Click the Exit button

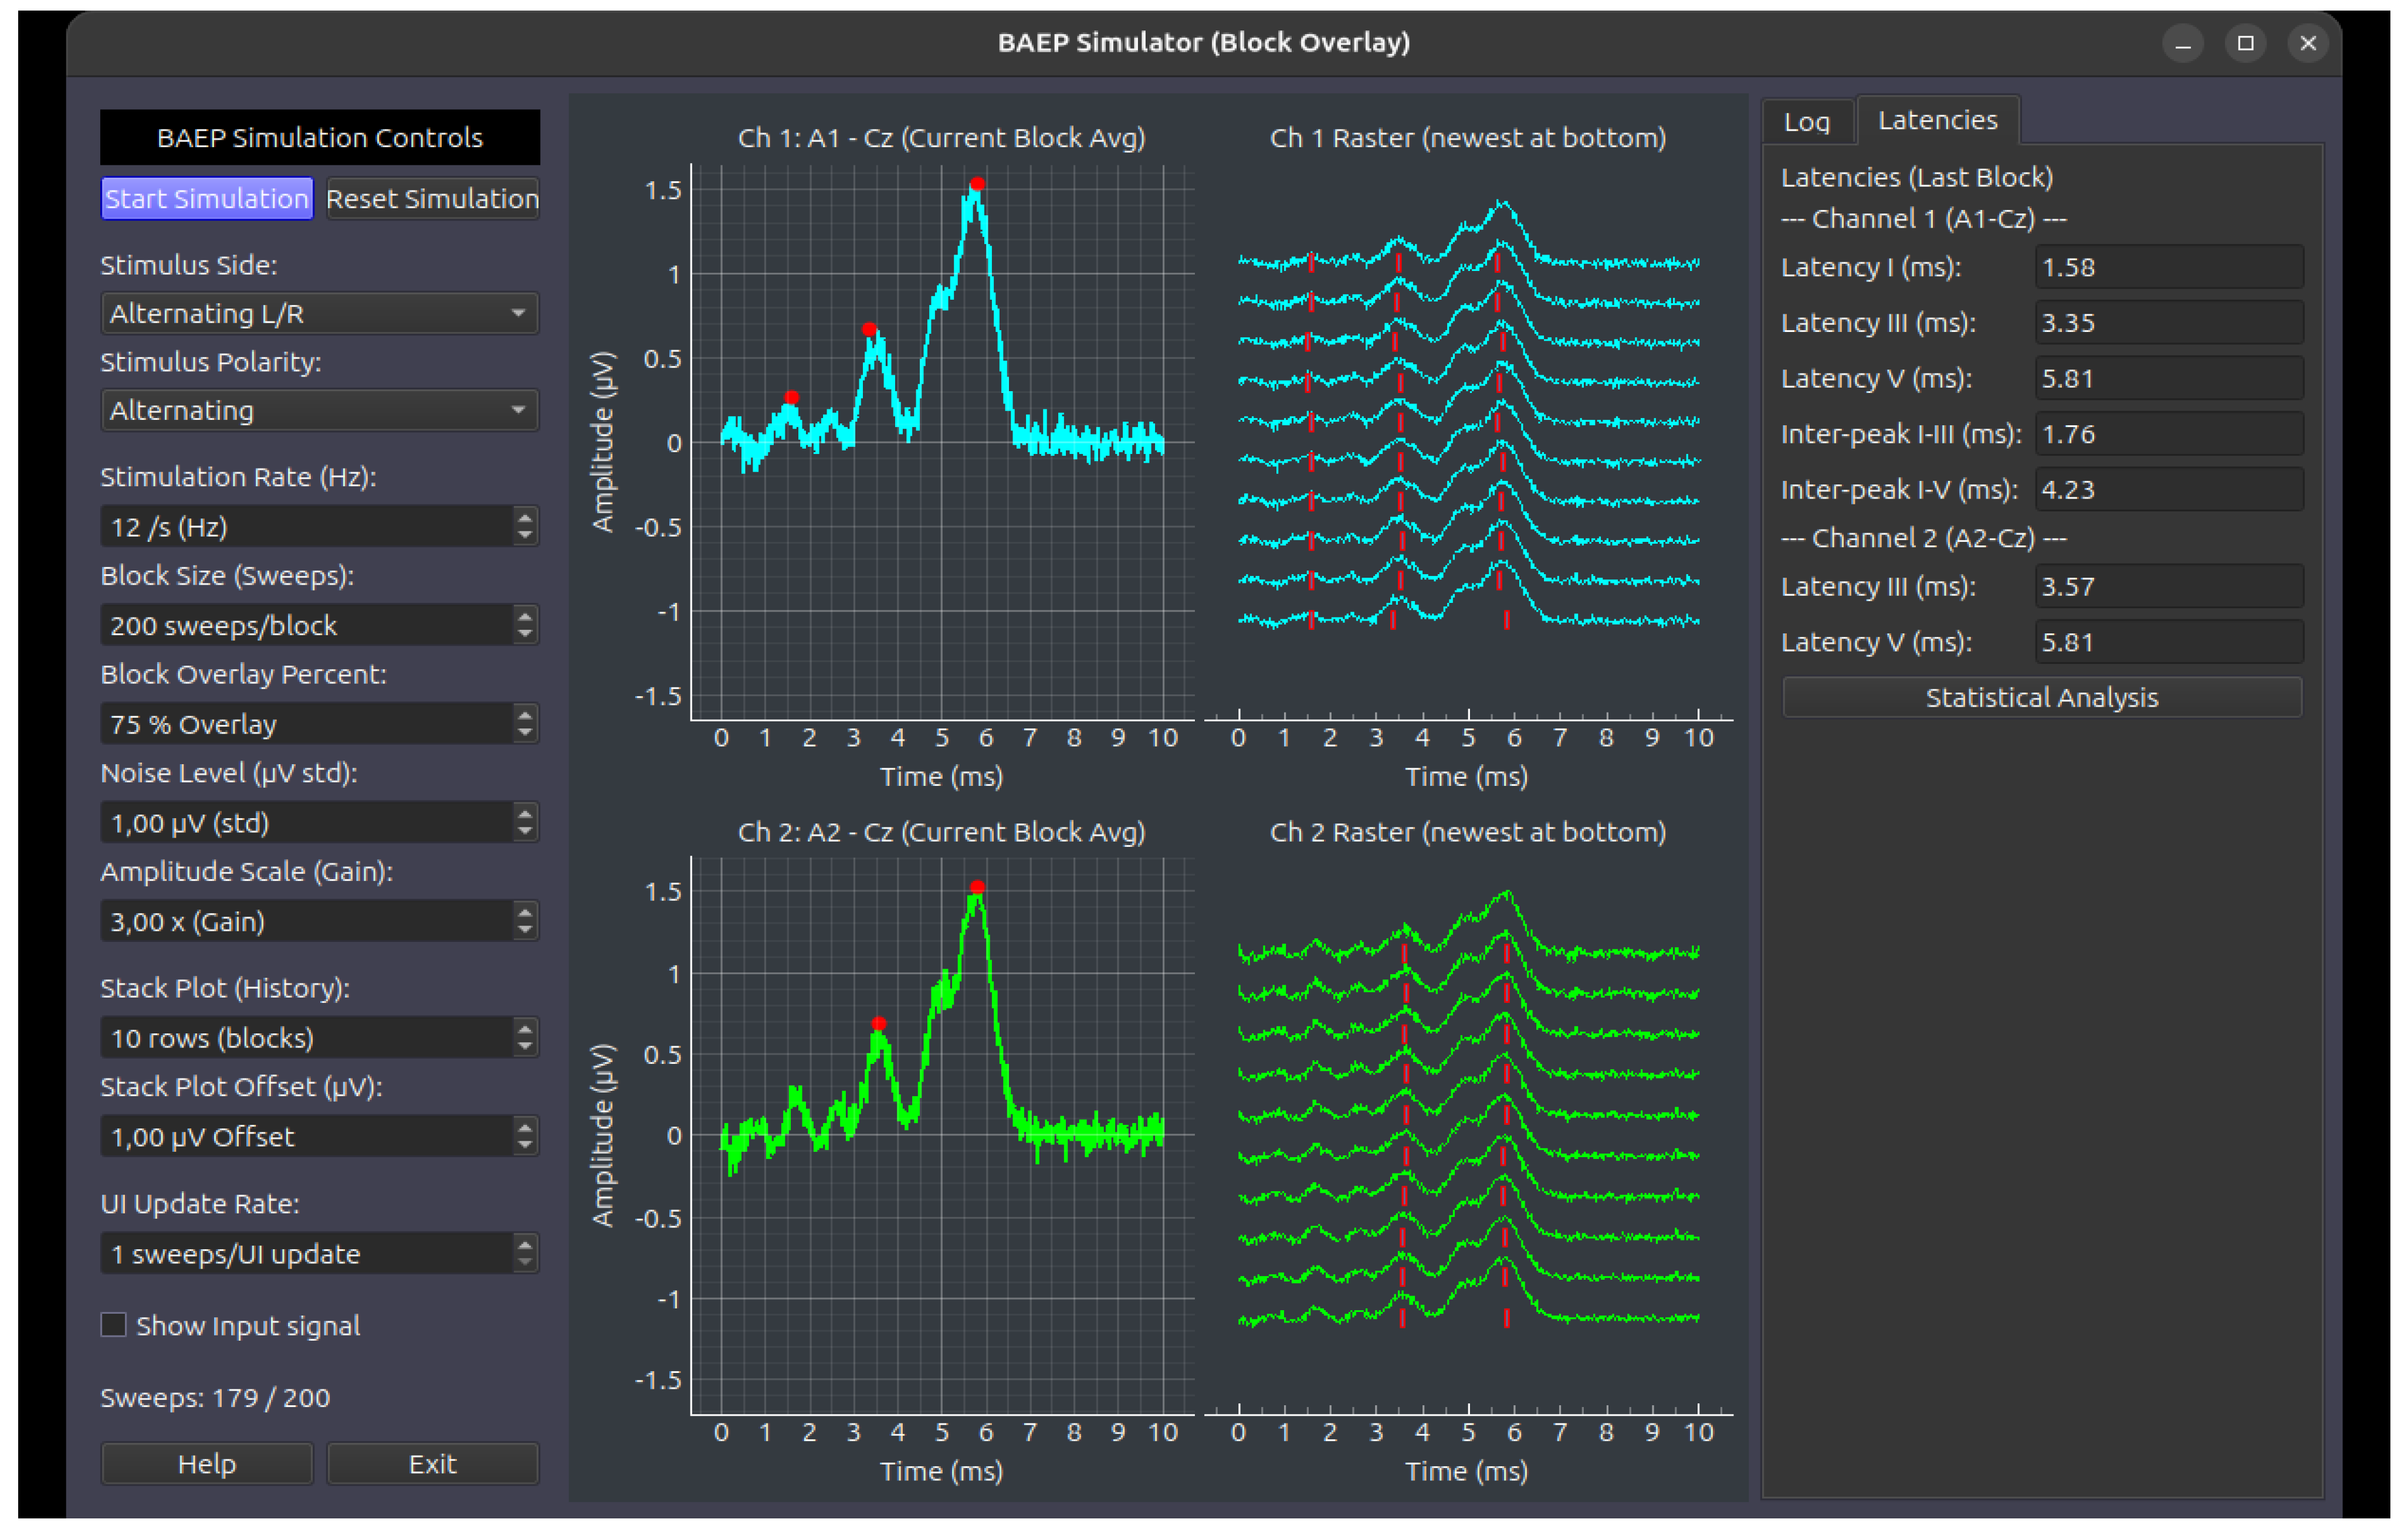[432, 1464]
